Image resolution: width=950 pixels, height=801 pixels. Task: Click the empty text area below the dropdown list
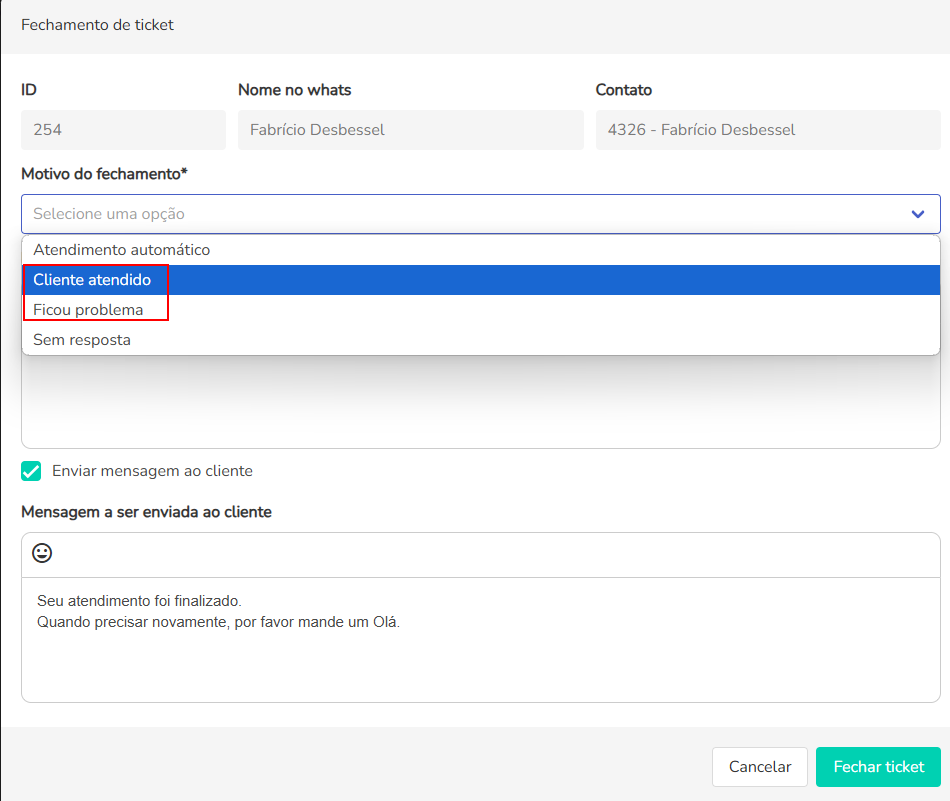tap(480, 402)
